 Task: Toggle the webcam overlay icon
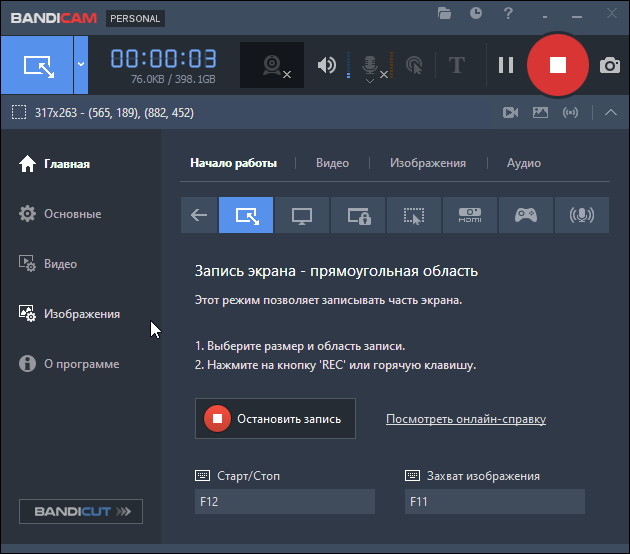pyautogui.click(x=272, y=65)
